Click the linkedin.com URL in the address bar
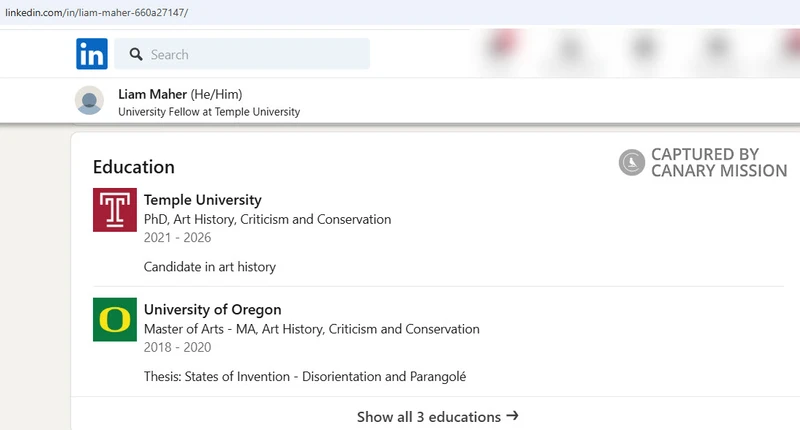The height and width of the screenshot is (430, 800). click(96, 13)
